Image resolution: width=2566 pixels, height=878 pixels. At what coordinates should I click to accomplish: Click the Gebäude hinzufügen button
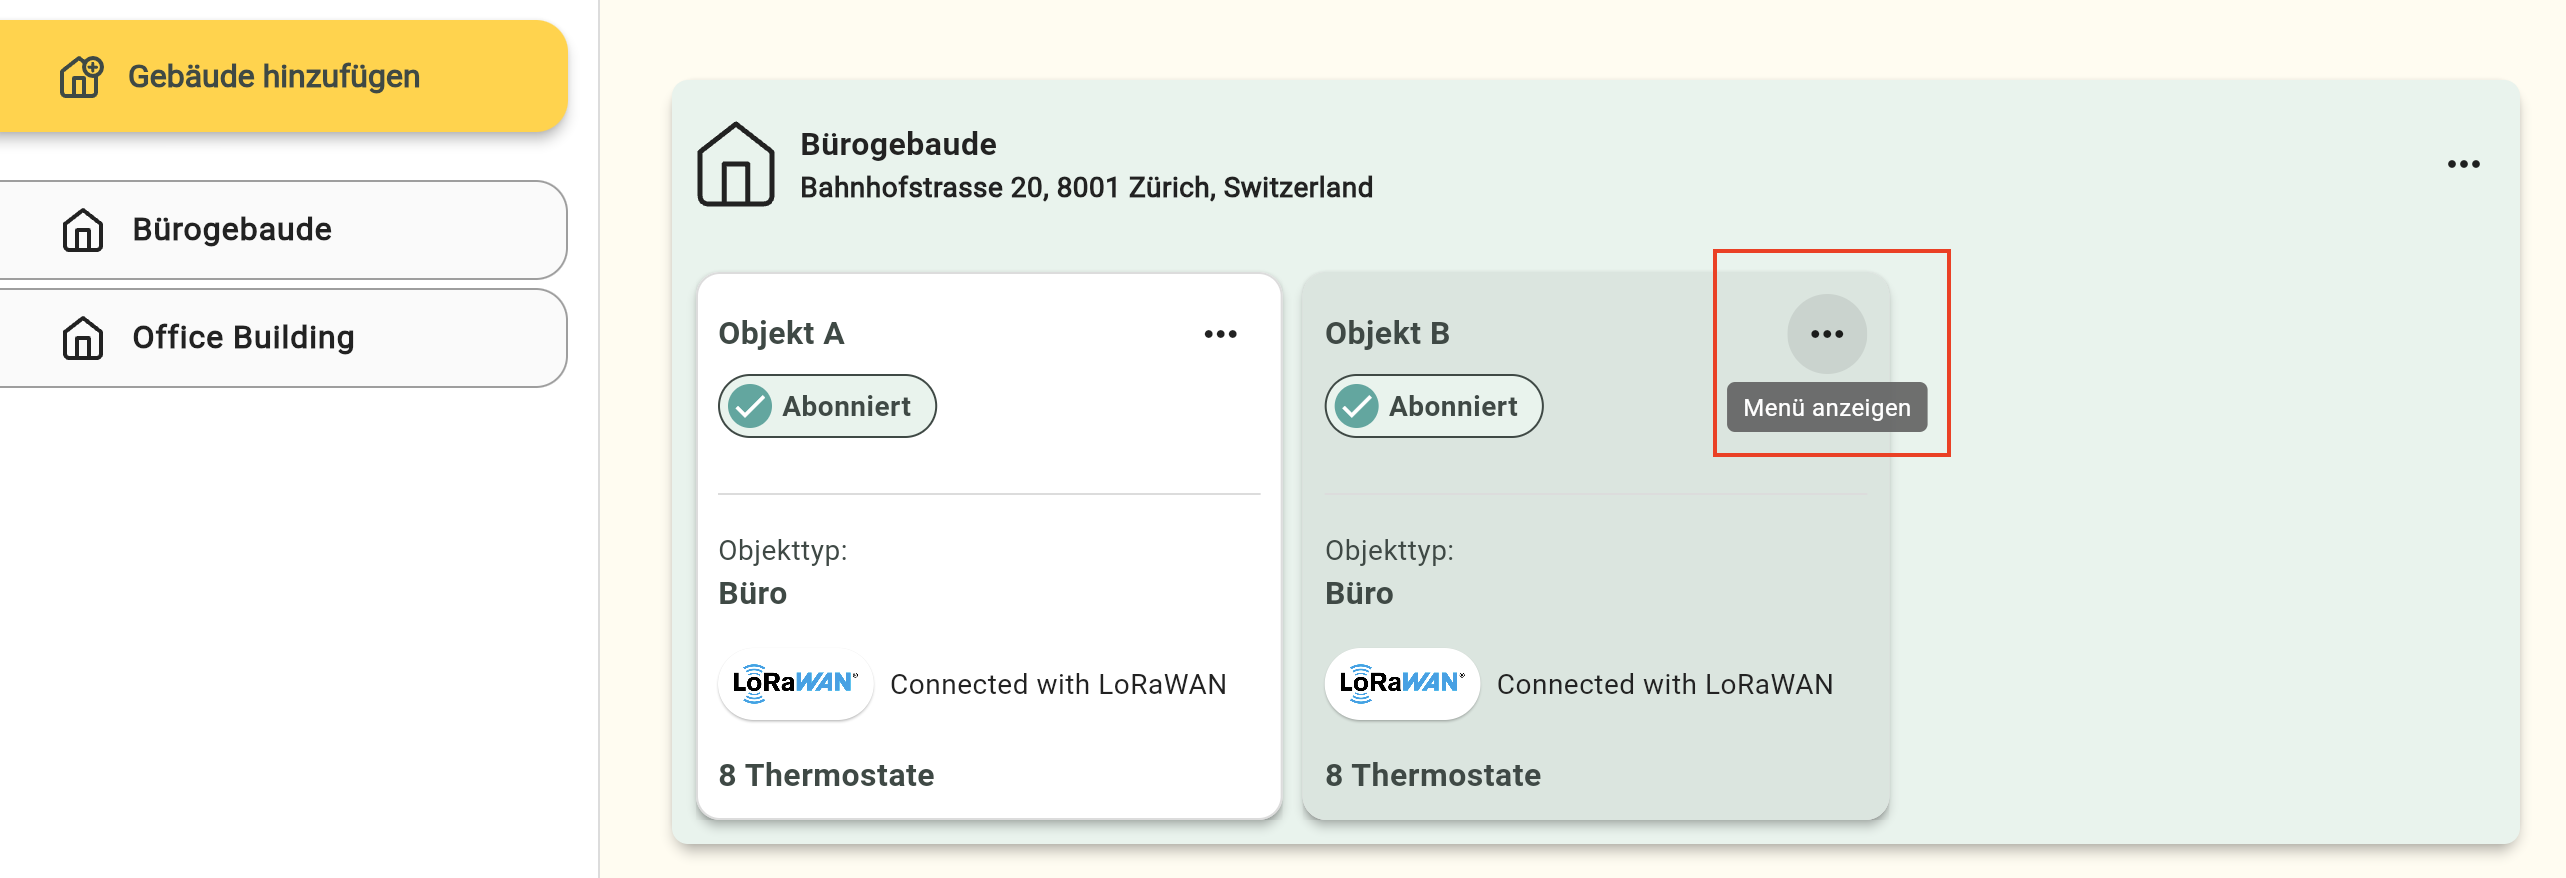274,76
